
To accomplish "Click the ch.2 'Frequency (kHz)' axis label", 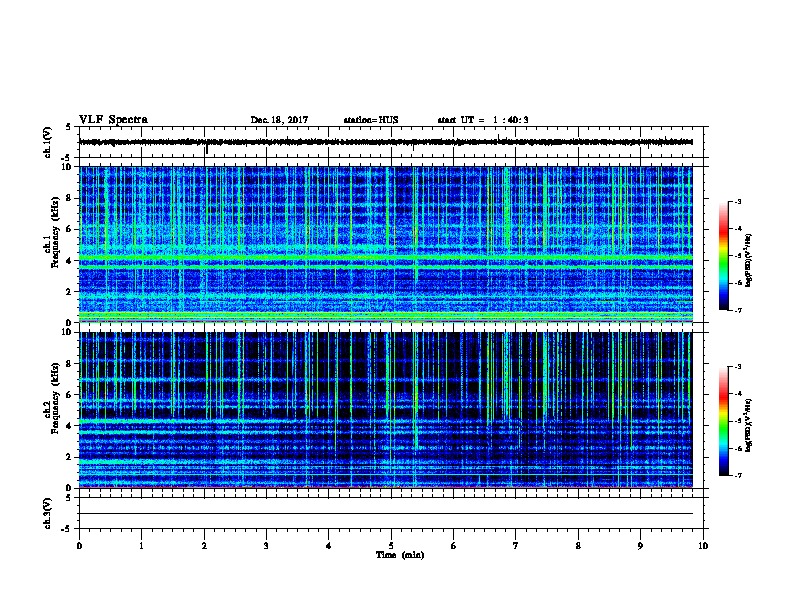I will (x=55, y=397).
